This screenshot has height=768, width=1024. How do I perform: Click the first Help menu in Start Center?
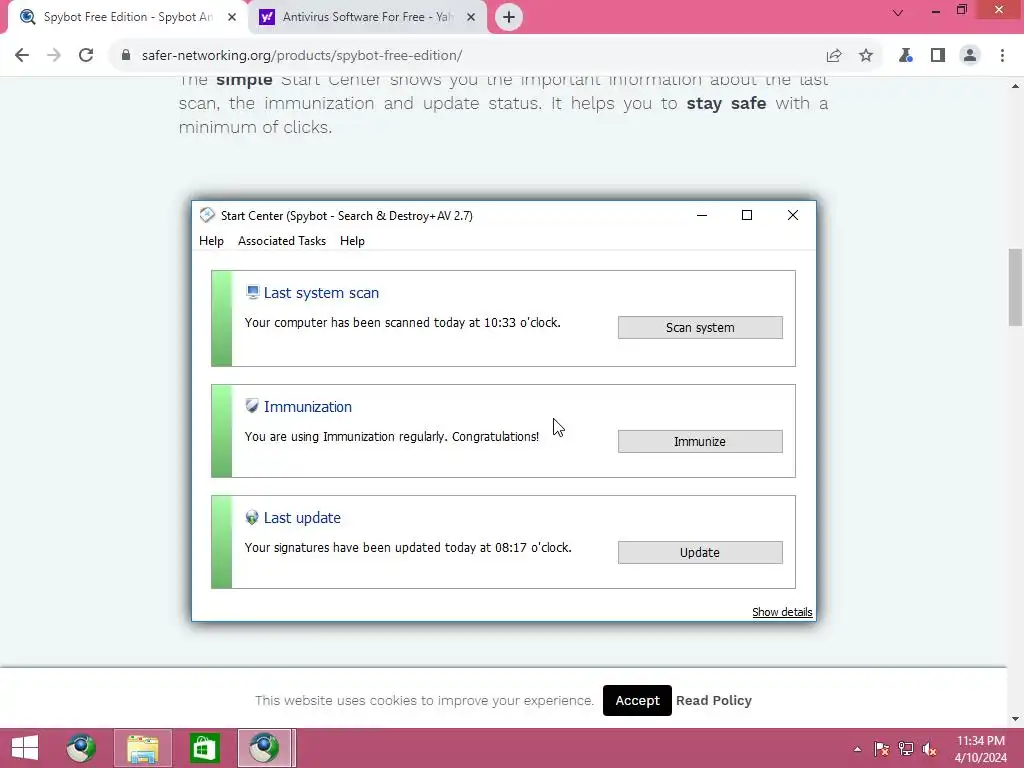coord(211,241)
